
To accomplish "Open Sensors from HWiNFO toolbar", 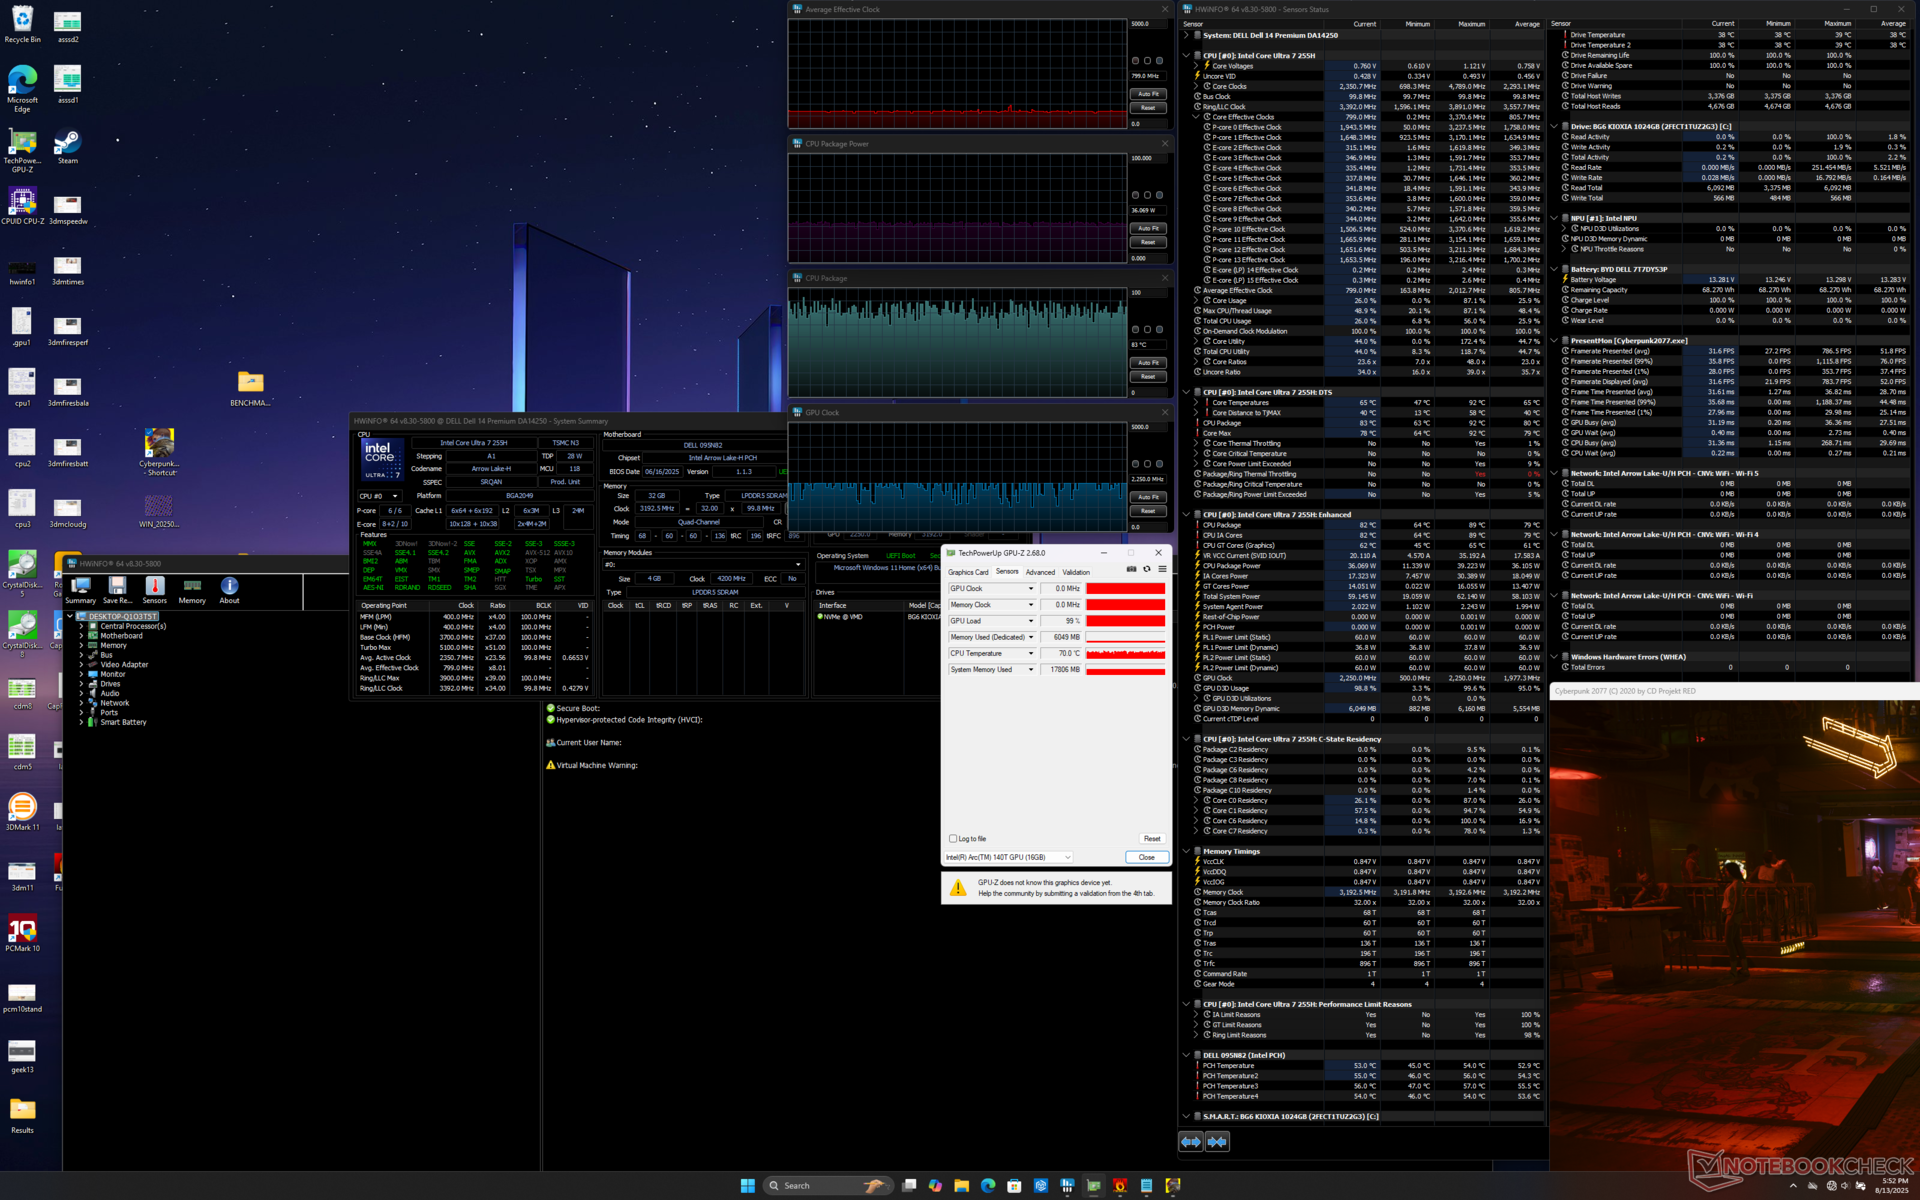I will (x=154, y=590).
